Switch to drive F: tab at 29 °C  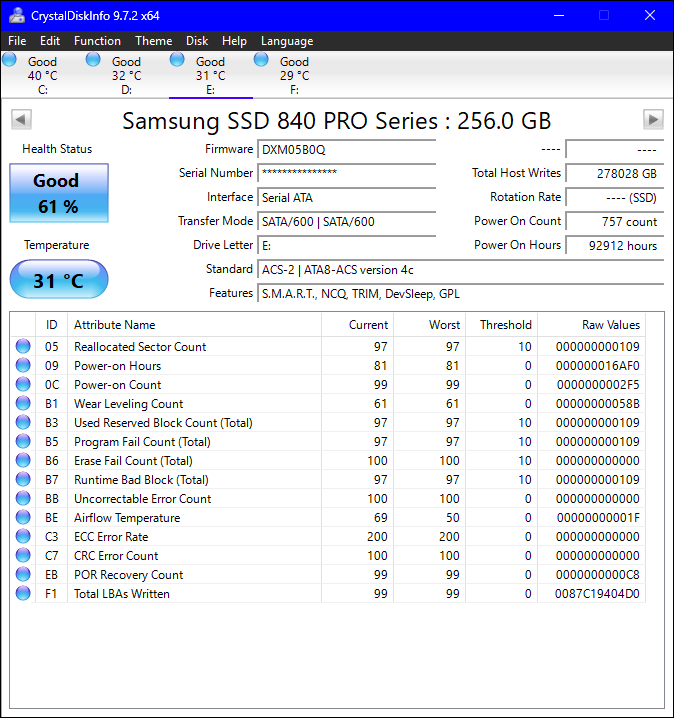(294, 75)
